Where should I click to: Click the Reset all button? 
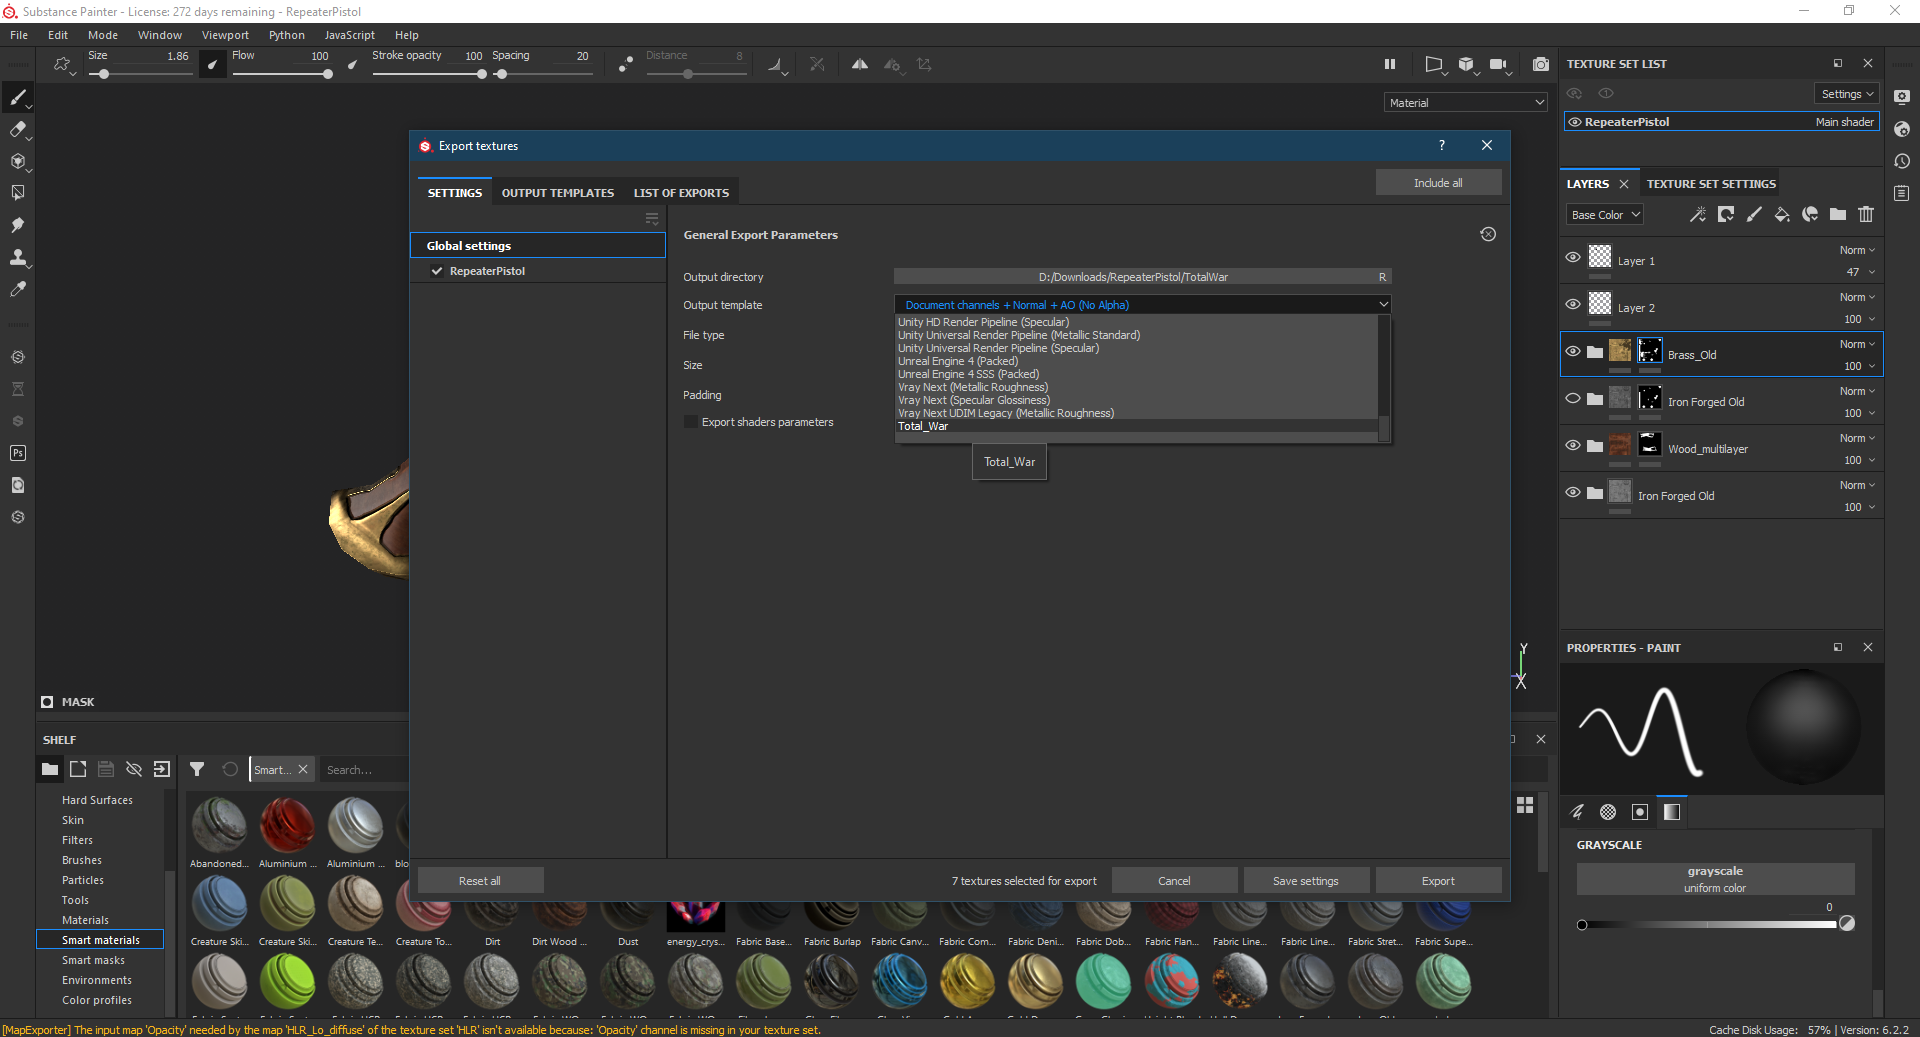(480, 881)
